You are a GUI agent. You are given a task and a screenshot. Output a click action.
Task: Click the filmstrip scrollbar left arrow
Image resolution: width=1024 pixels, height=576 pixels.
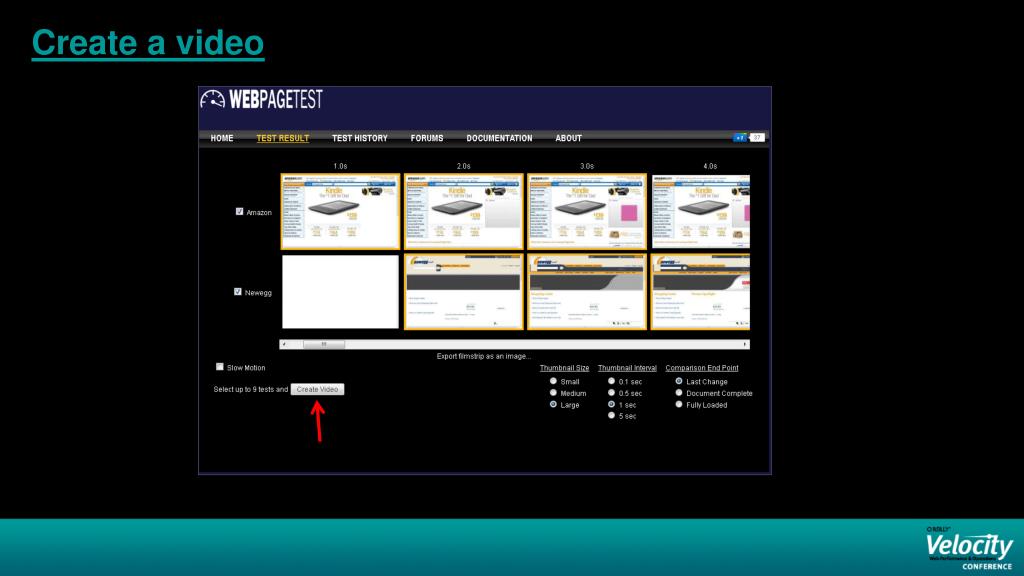[x=284, y=344]
